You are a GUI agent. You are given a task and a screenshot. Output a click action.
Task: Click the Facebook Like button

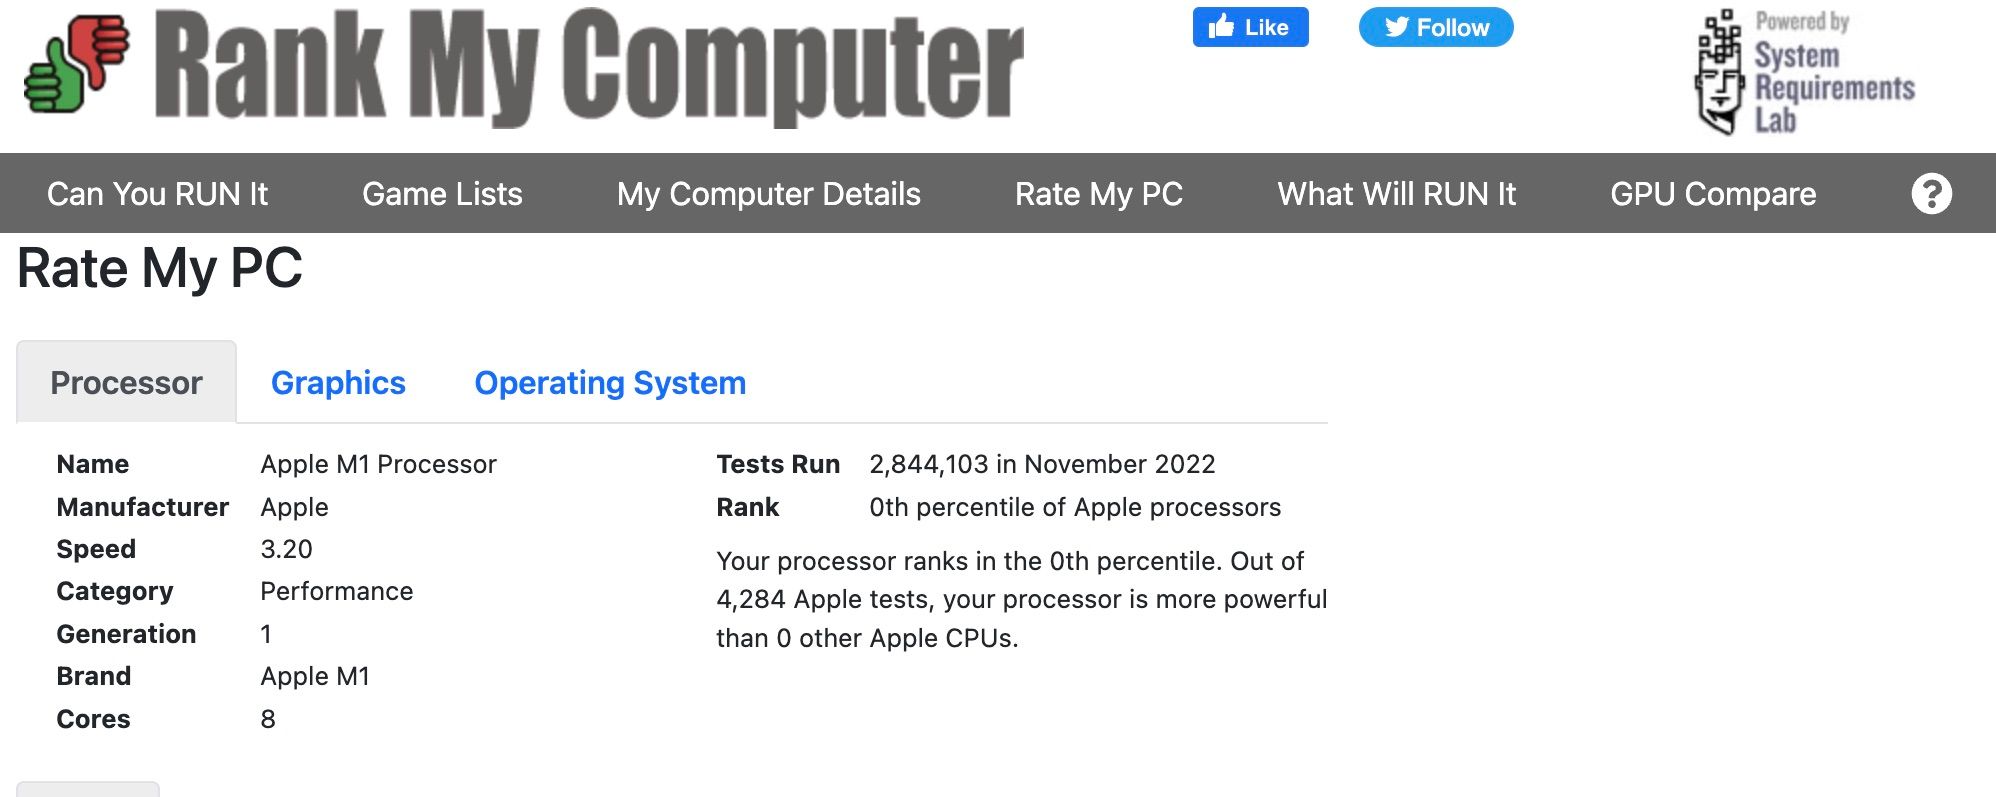click(1250, 28)
